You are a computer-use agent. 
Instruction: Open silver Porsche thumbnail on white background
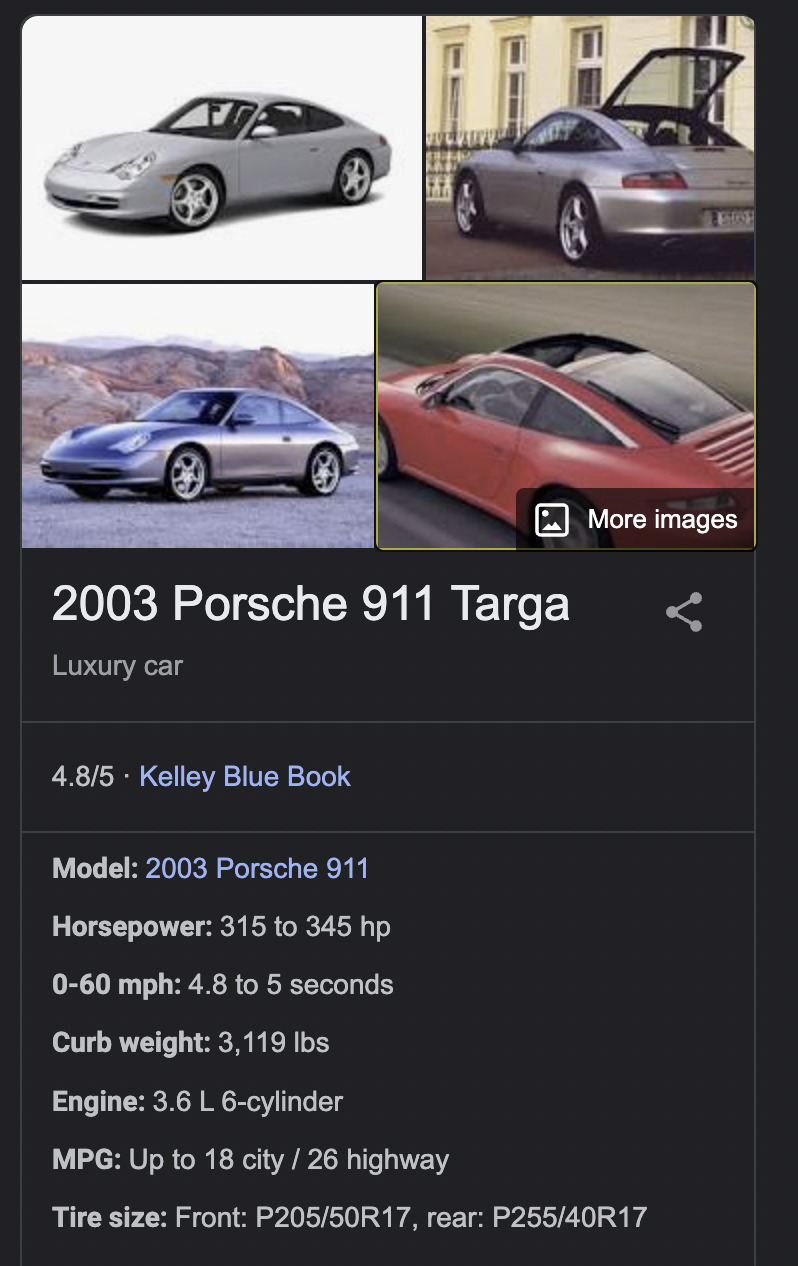(x=222, y=148)
